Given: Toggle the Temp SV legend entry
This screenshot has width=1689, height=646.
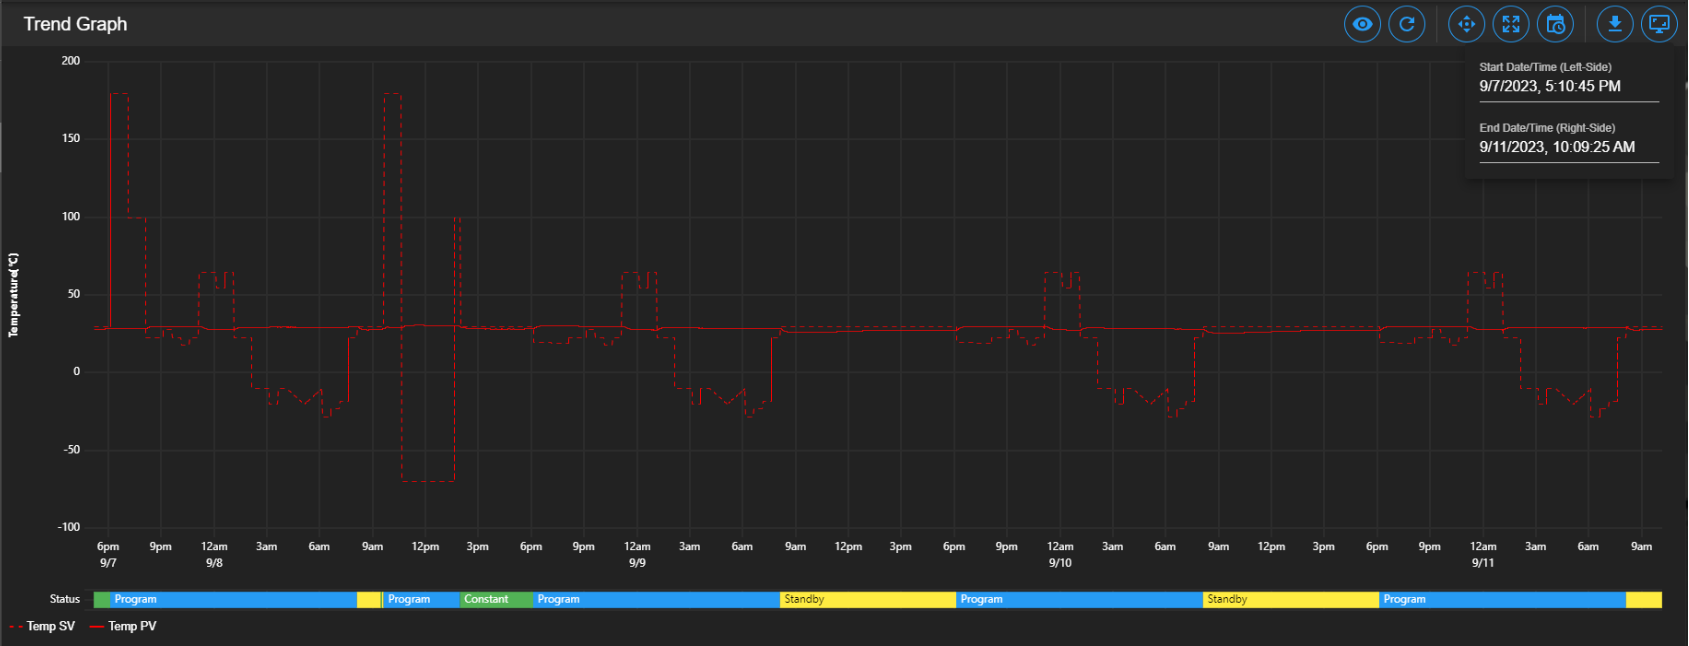Looking at the screenshot, I should [x=42, y=626].
